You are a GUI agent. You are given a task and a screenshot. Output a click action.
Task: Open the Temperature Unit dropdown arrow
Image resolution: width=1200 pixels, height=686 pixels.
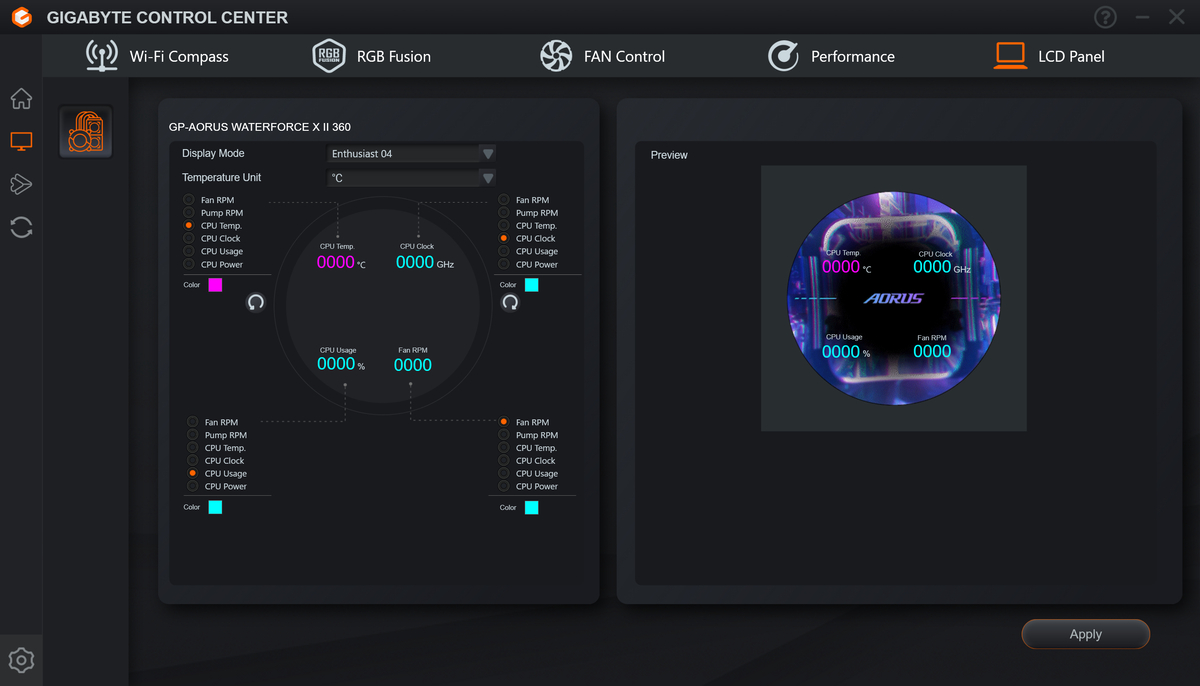click(488, 178)
